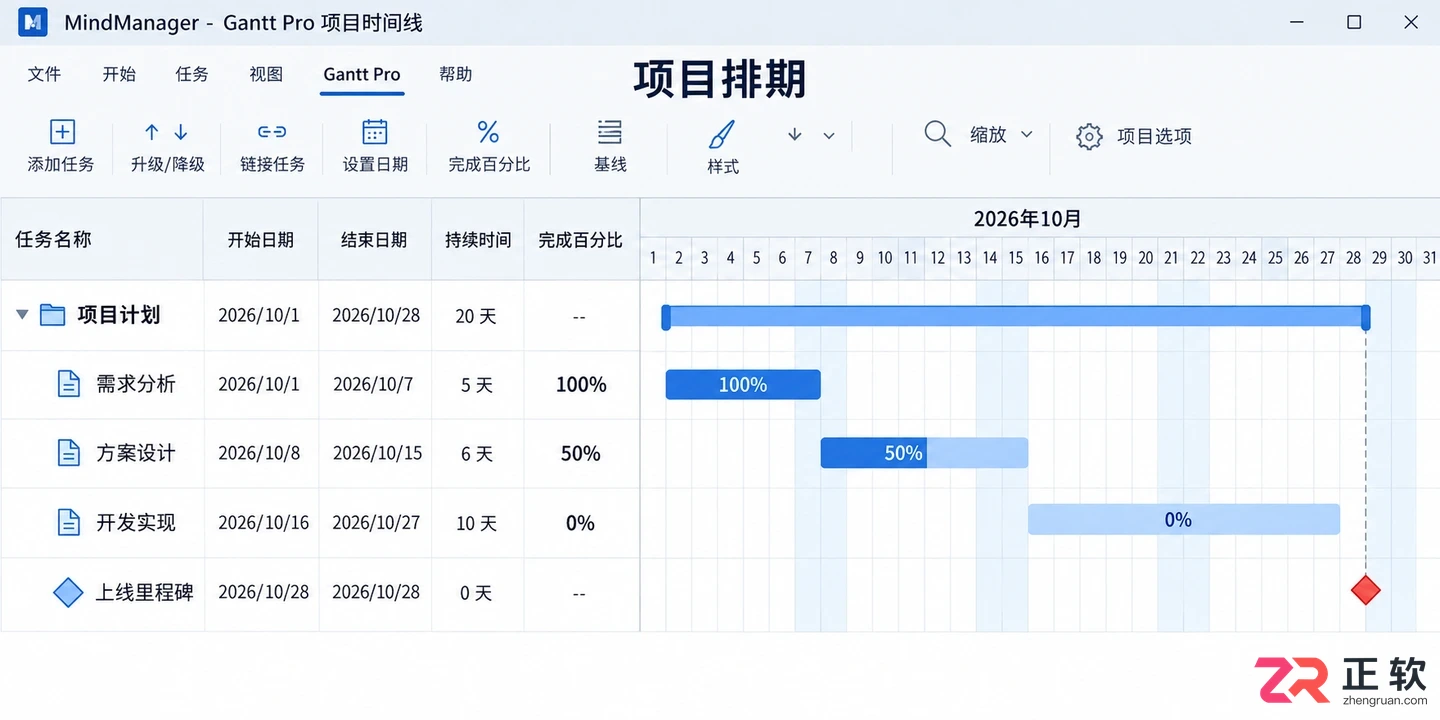The height and width of the screenshot is (720, 1440).
Task: Click the 开发实现 task document icon
Action: pyautogui.click(x=68, y=522)
